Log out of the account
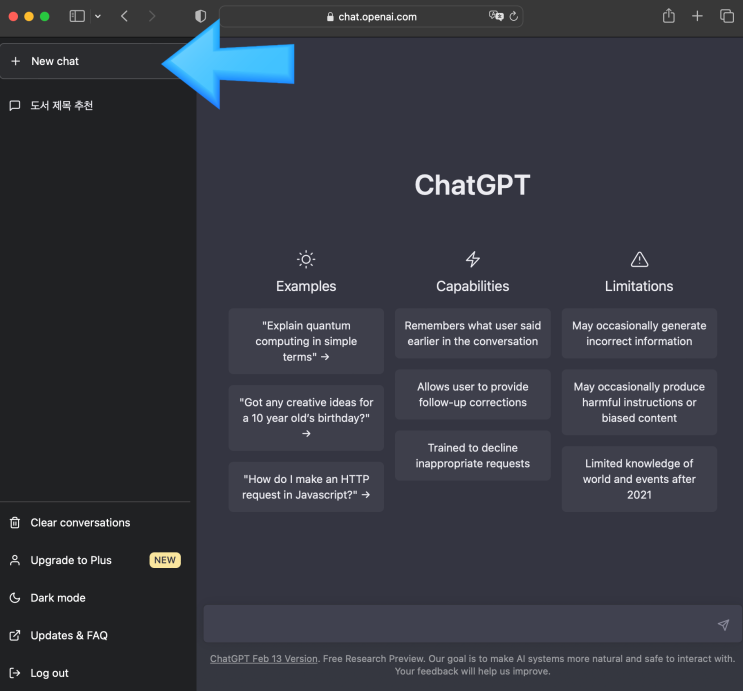The height and width of the screenshot is (691, 743). (95, 673)
